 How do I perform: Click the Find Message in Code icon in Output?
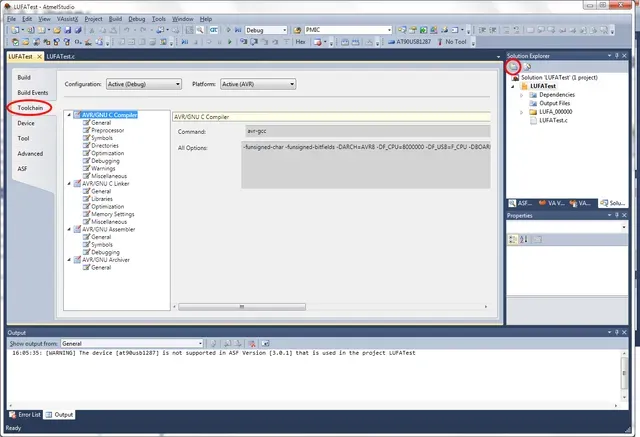(x=213, y=344)
